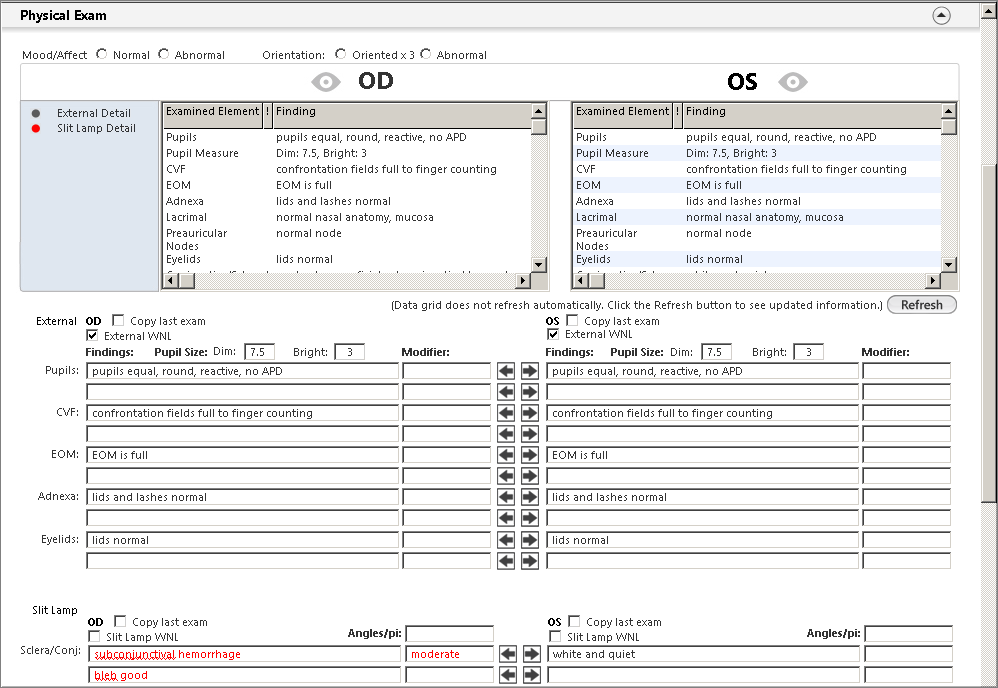The image size is (998, 688).
Task: Check Slit Lamp OS Copy last exam
Action: pyautogui.click(x=574, y=621)
